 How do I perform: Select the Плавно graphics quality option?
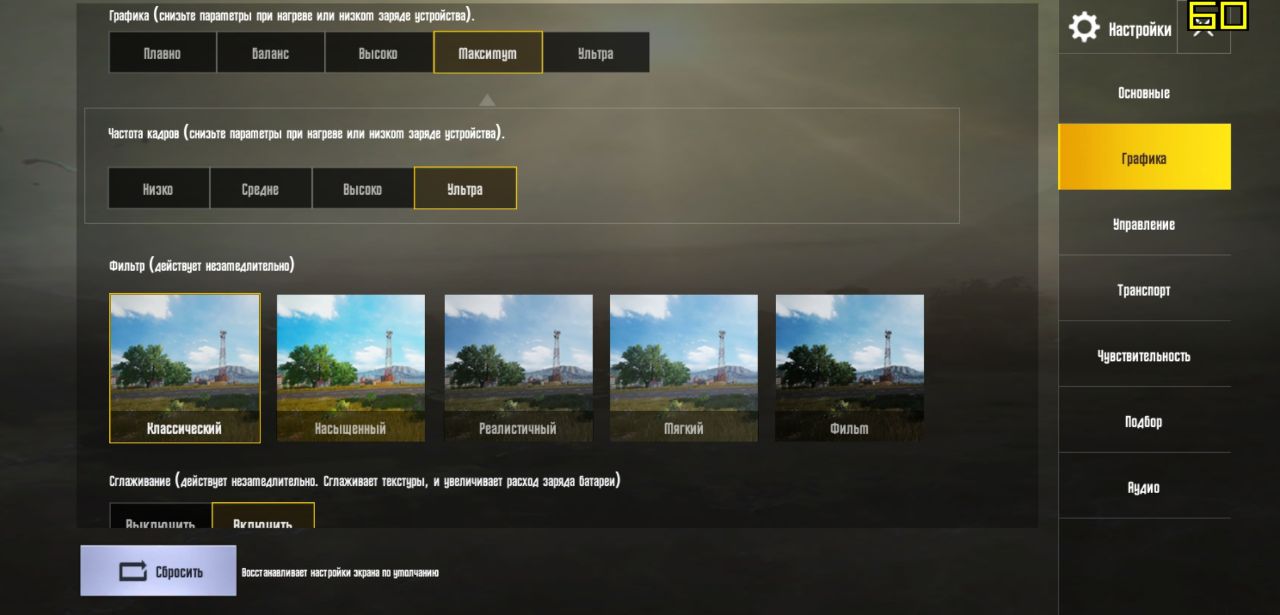point(162,53)
